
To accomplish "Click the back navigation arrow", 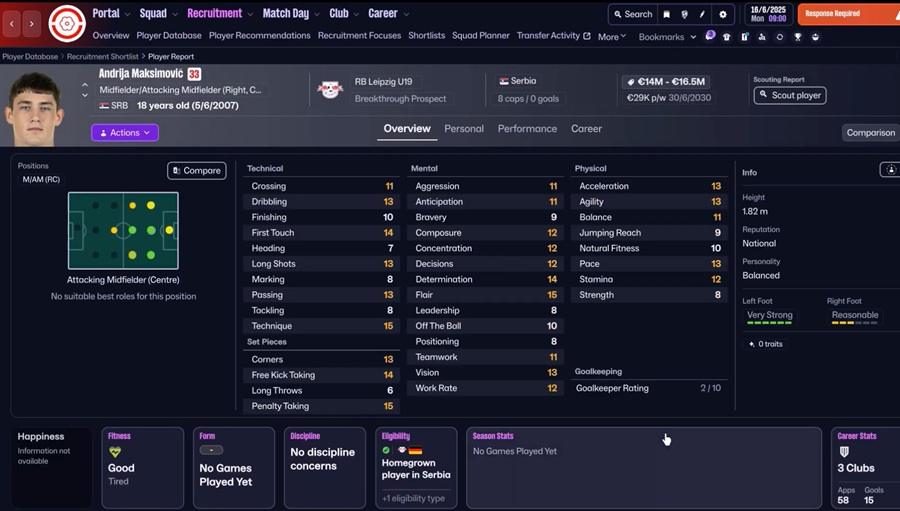I will click(13, 22).
